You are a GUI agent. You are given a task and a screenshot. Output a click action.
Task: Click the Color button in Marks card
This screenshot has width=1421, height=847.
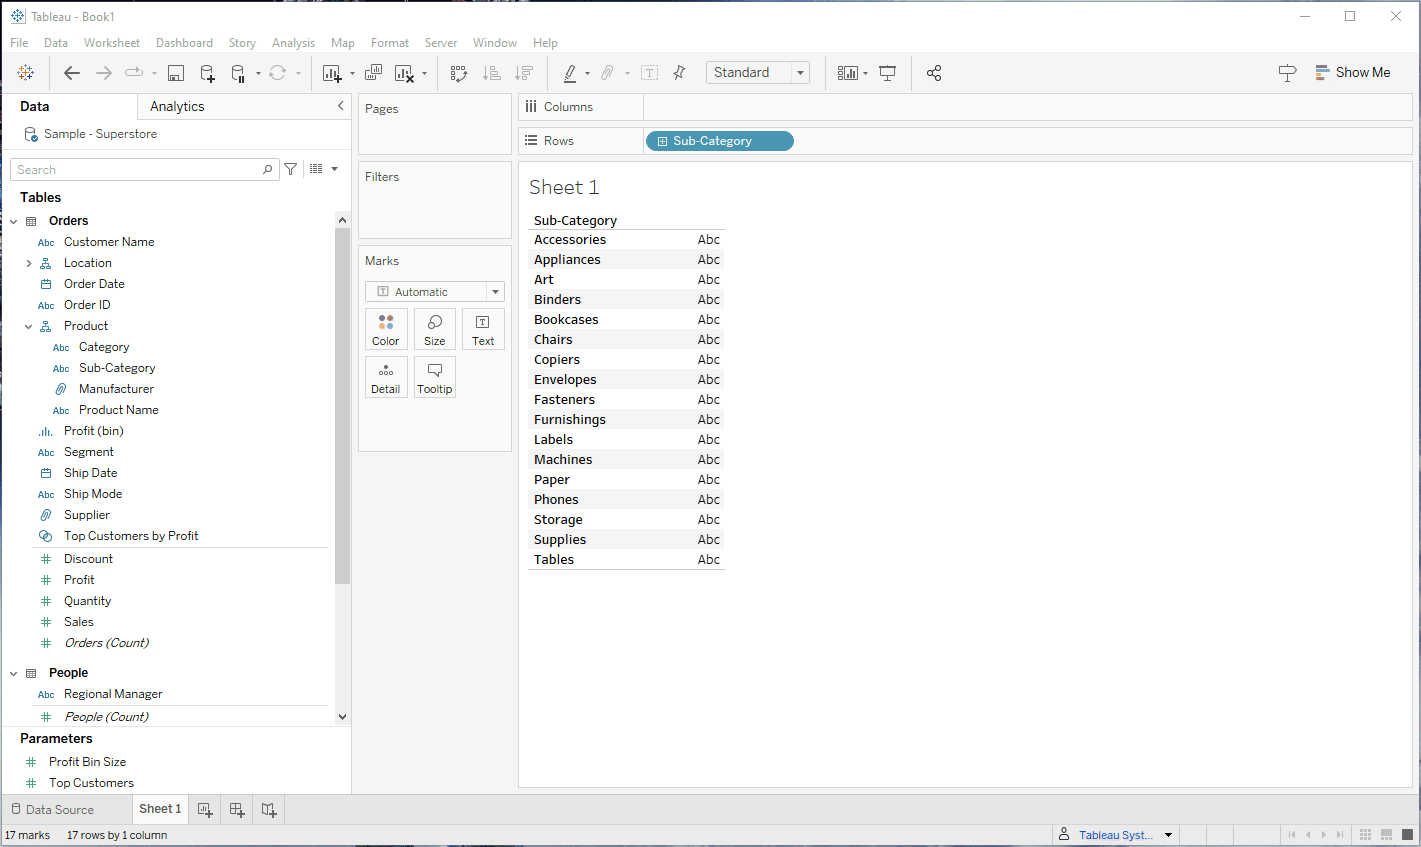[386, 329]
